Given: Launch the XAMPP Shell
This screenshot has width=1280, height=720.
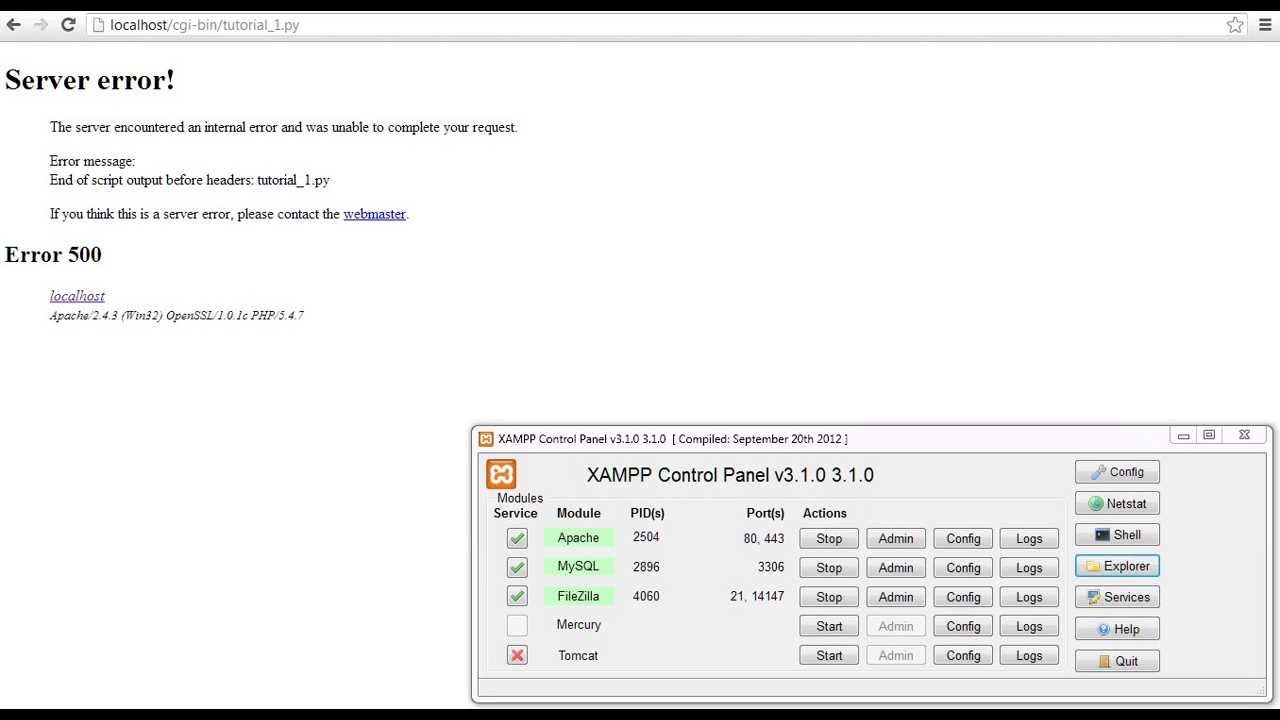Looking at the screenshot, I should (x=1117, y=535).
